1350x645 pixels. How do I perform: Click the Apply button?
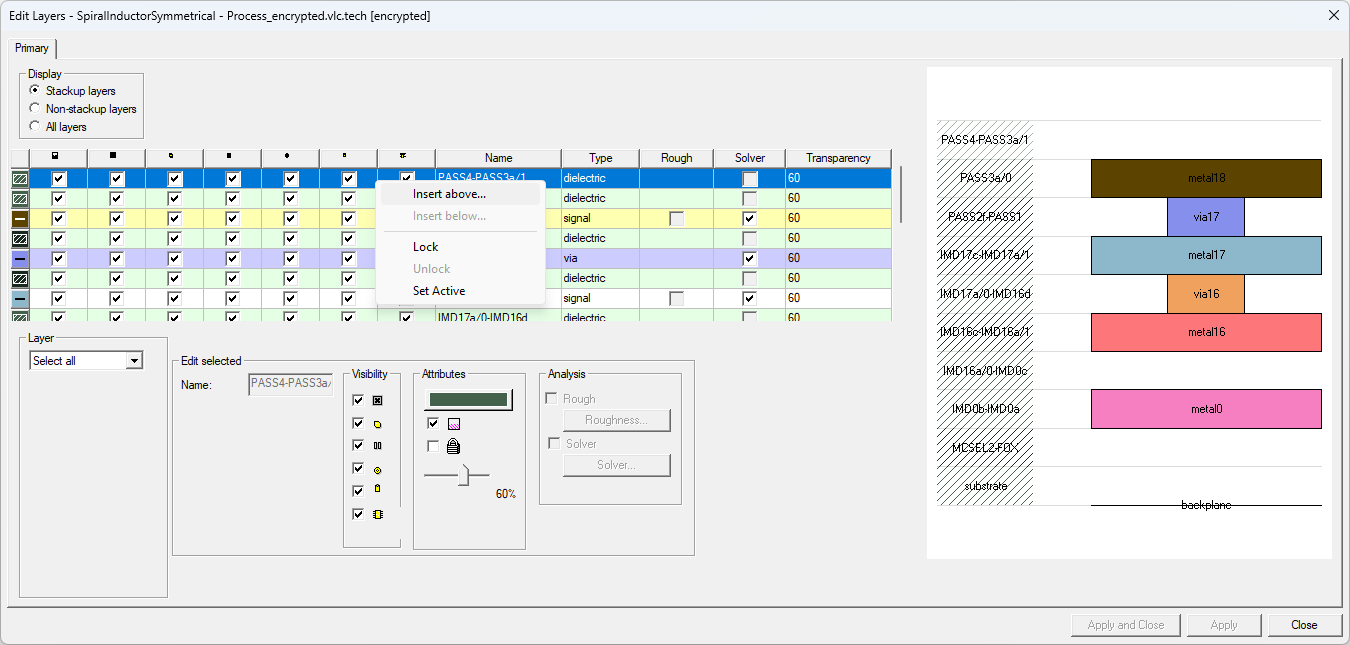click(1223, 624)
